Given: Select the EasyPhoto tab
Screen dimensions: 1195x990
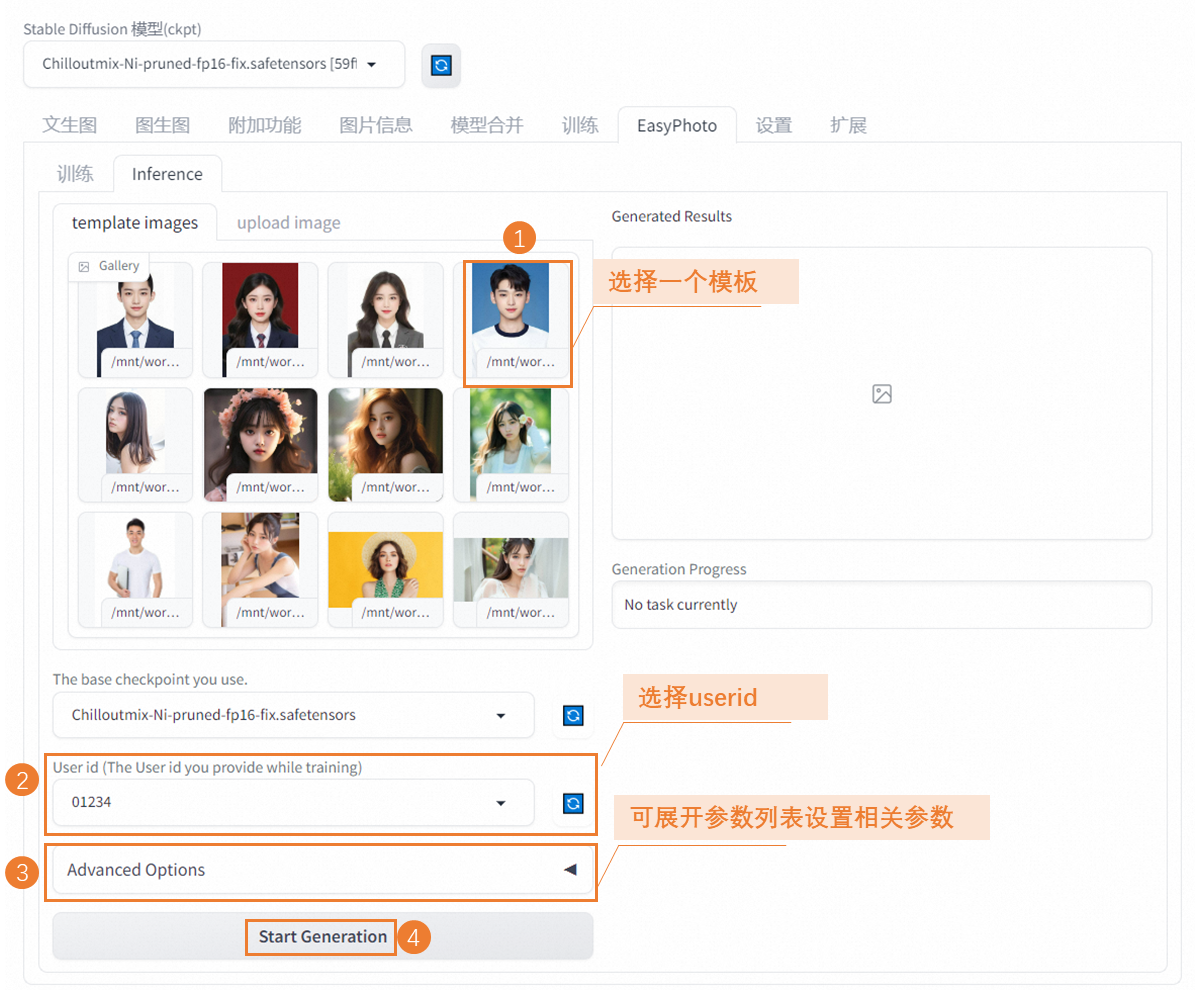Looking at the screenshot, I should click(x=677, y=125).
